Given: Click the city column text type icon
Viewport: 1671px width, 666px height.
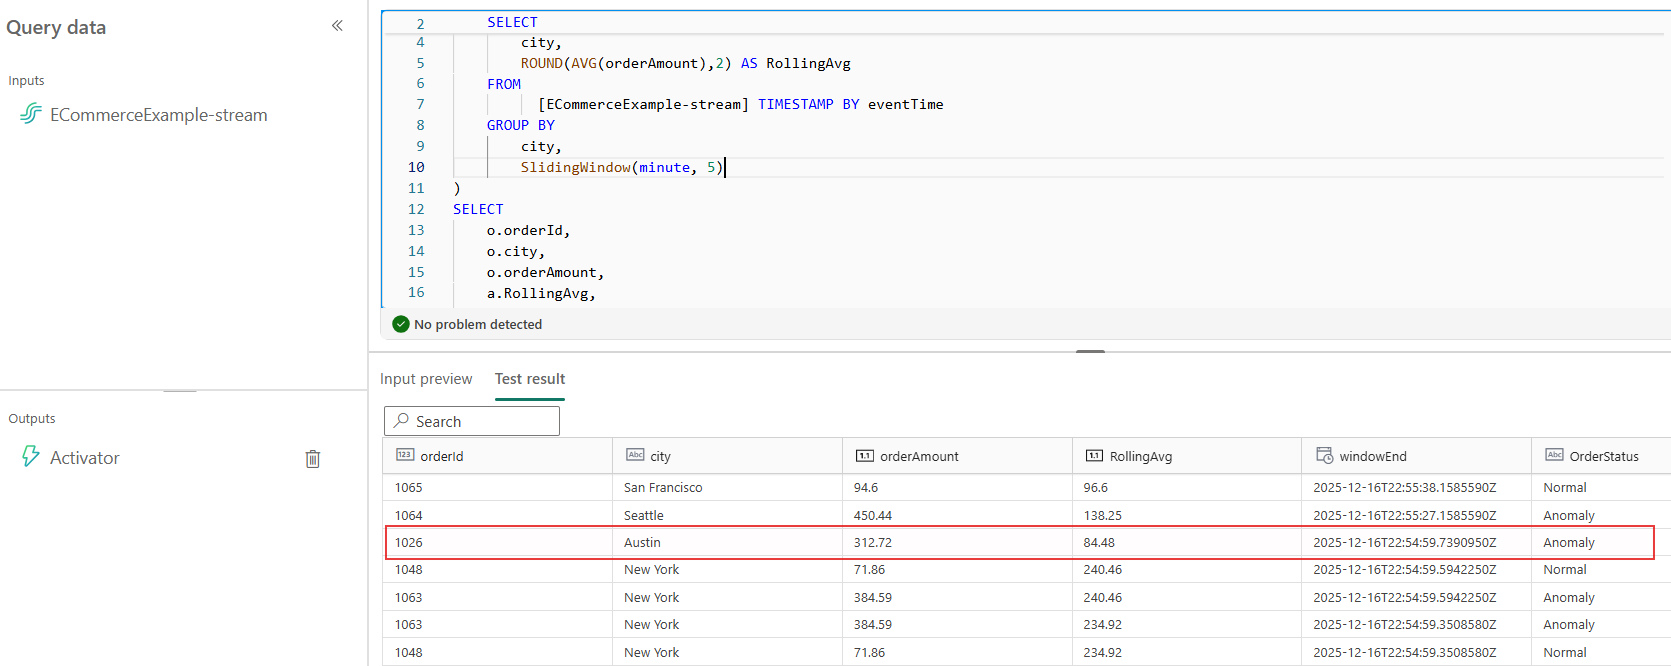Looking at the screenshot, I should click(x=635, y=455).
